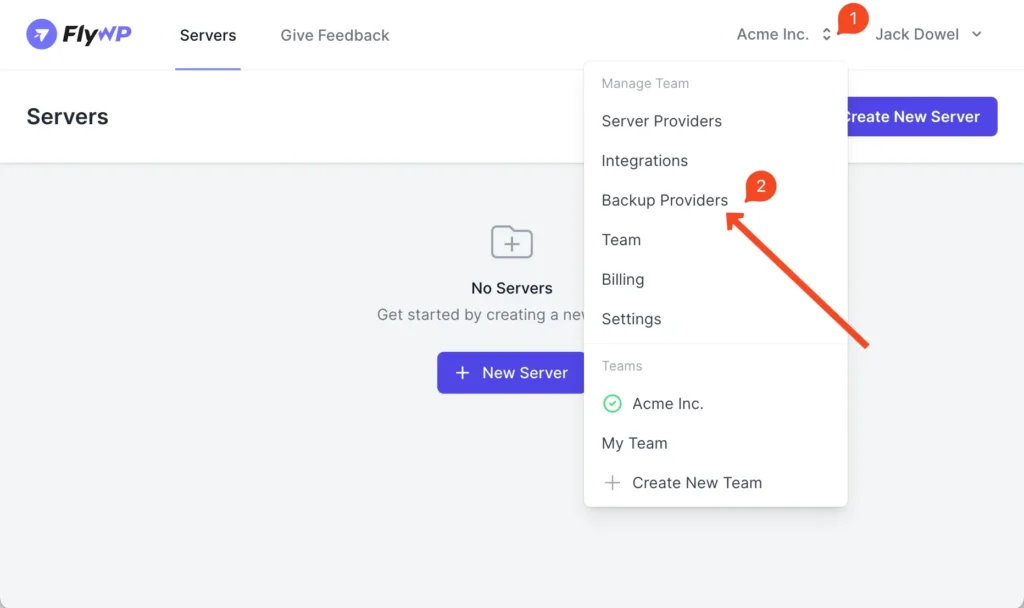The width and height of the screenshot is (1024, 608).
Task: Click the red annotation badge numbered 1
Action: pyautogui.click(x=852, y=18)
